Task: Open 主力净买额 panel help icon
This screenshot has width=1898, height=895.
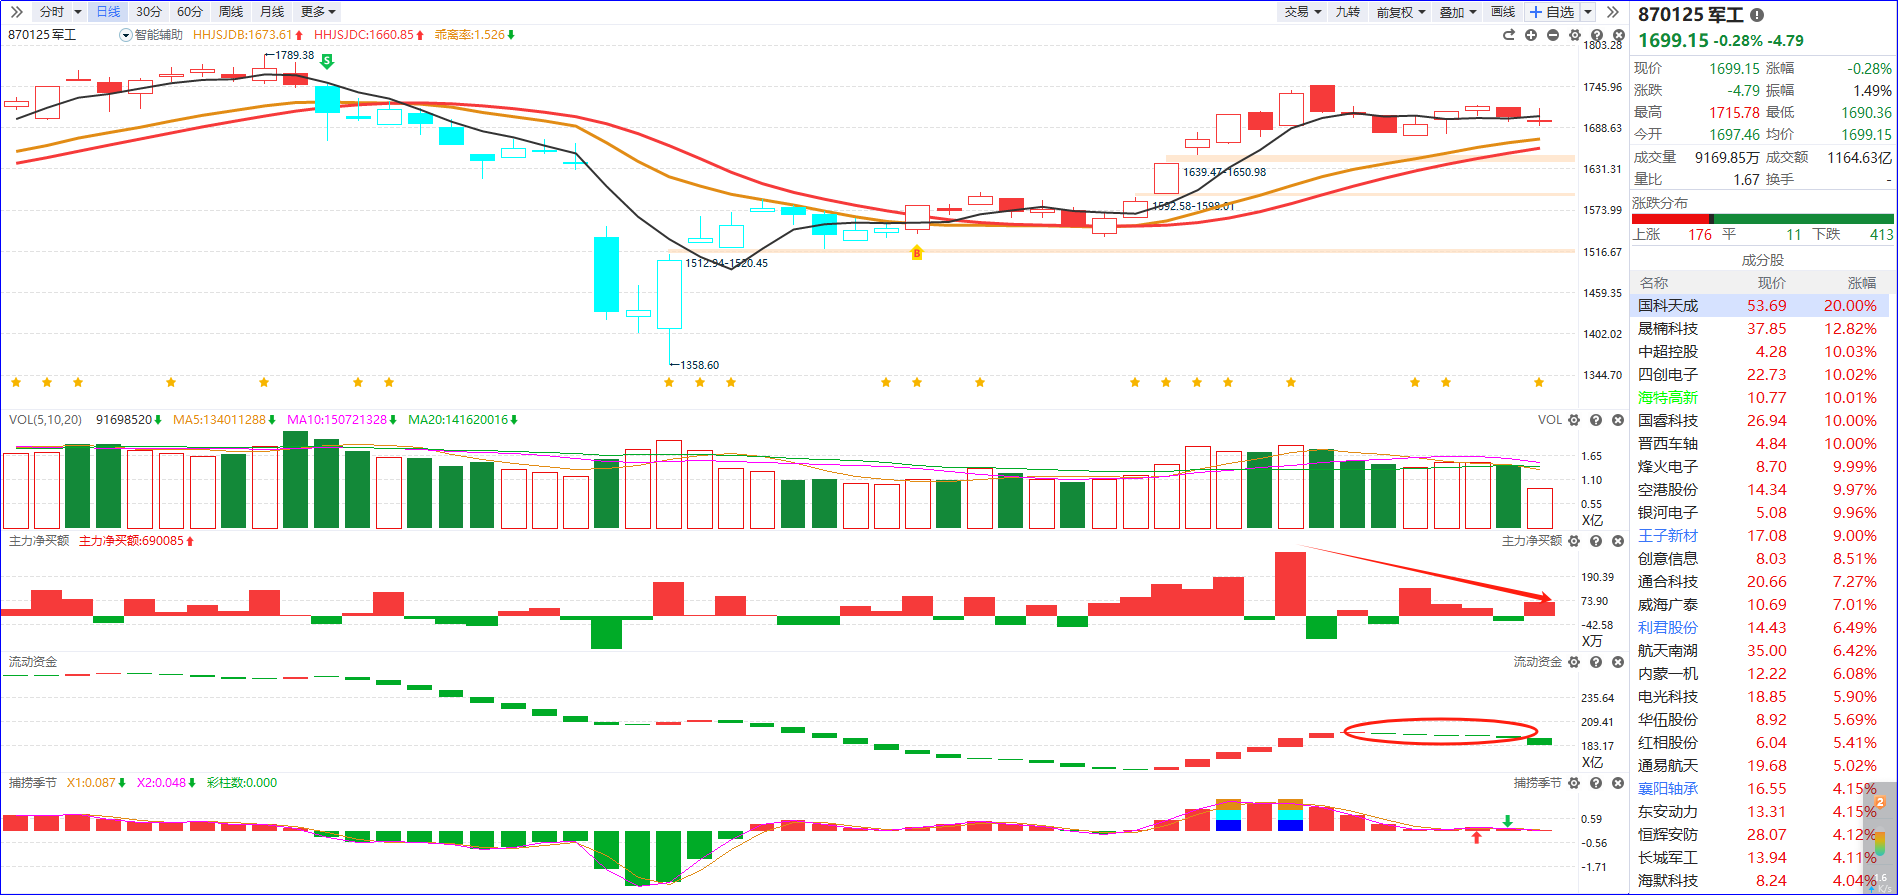Action: point(1596,541)
